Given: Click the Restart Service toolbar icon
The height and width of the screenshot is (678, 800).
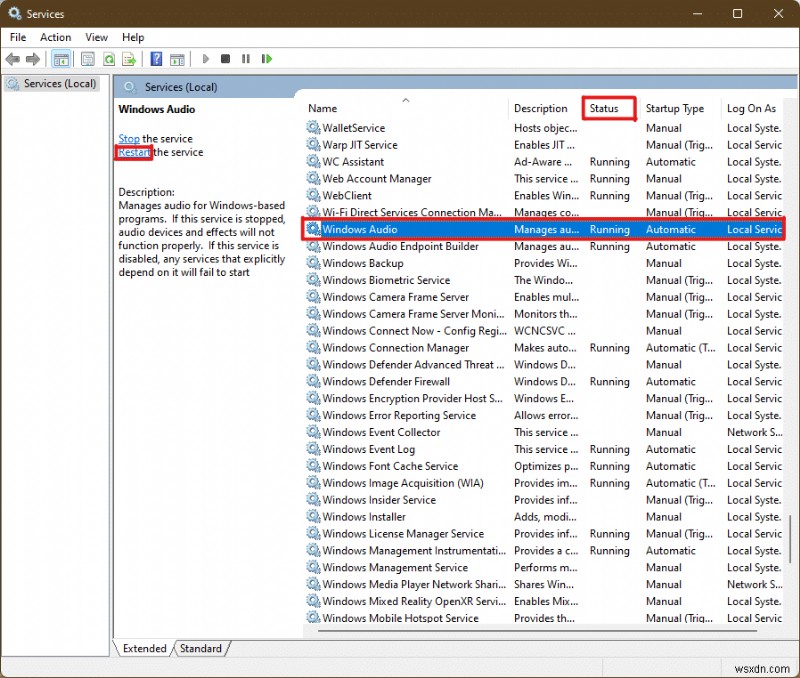Looking at the screenshot, I should (267, 59).
